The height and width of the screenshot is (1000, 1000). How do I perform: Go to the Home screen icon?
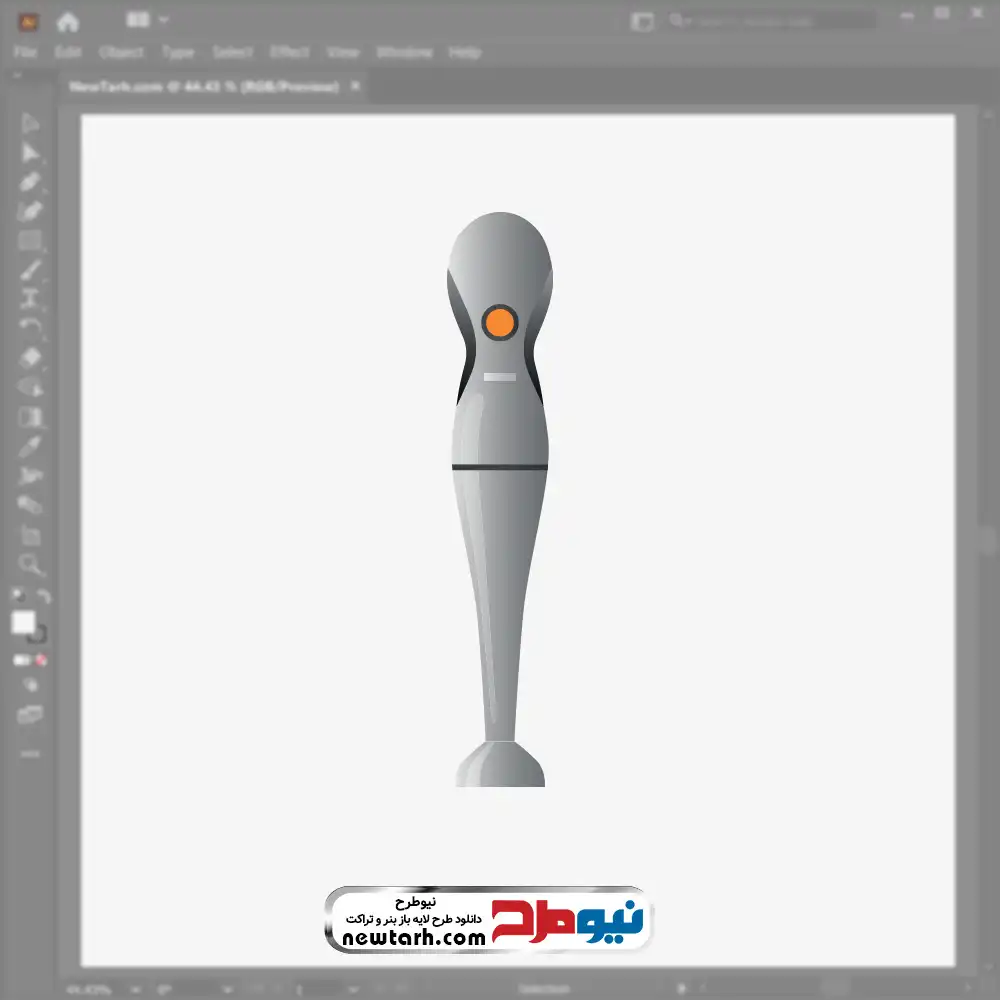click(67, 20)
